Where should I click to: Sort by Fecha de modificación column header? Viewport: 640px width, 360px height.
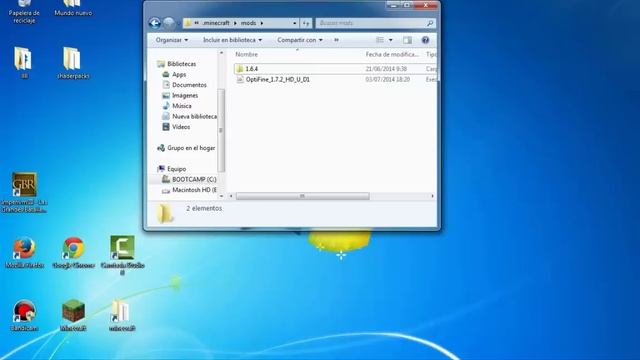[392, 54]
